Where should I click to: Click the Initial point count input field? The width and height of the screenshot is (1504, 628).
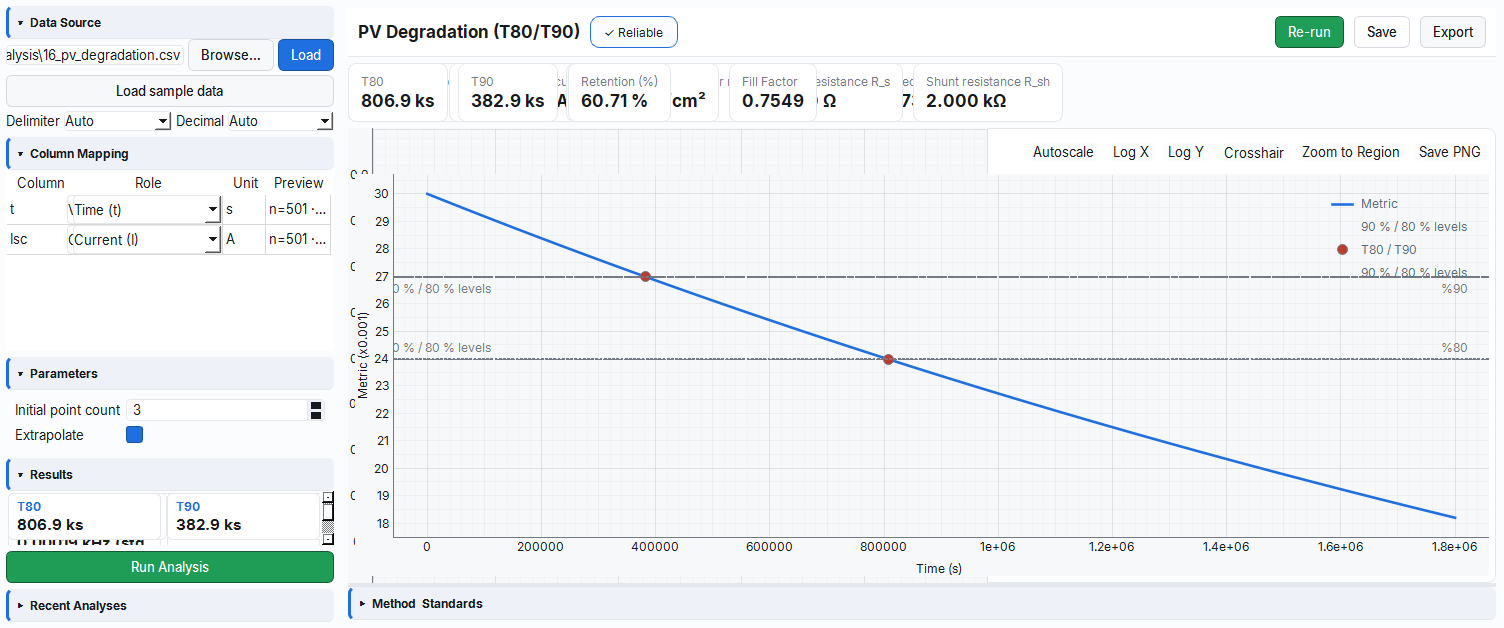[217, 410]
